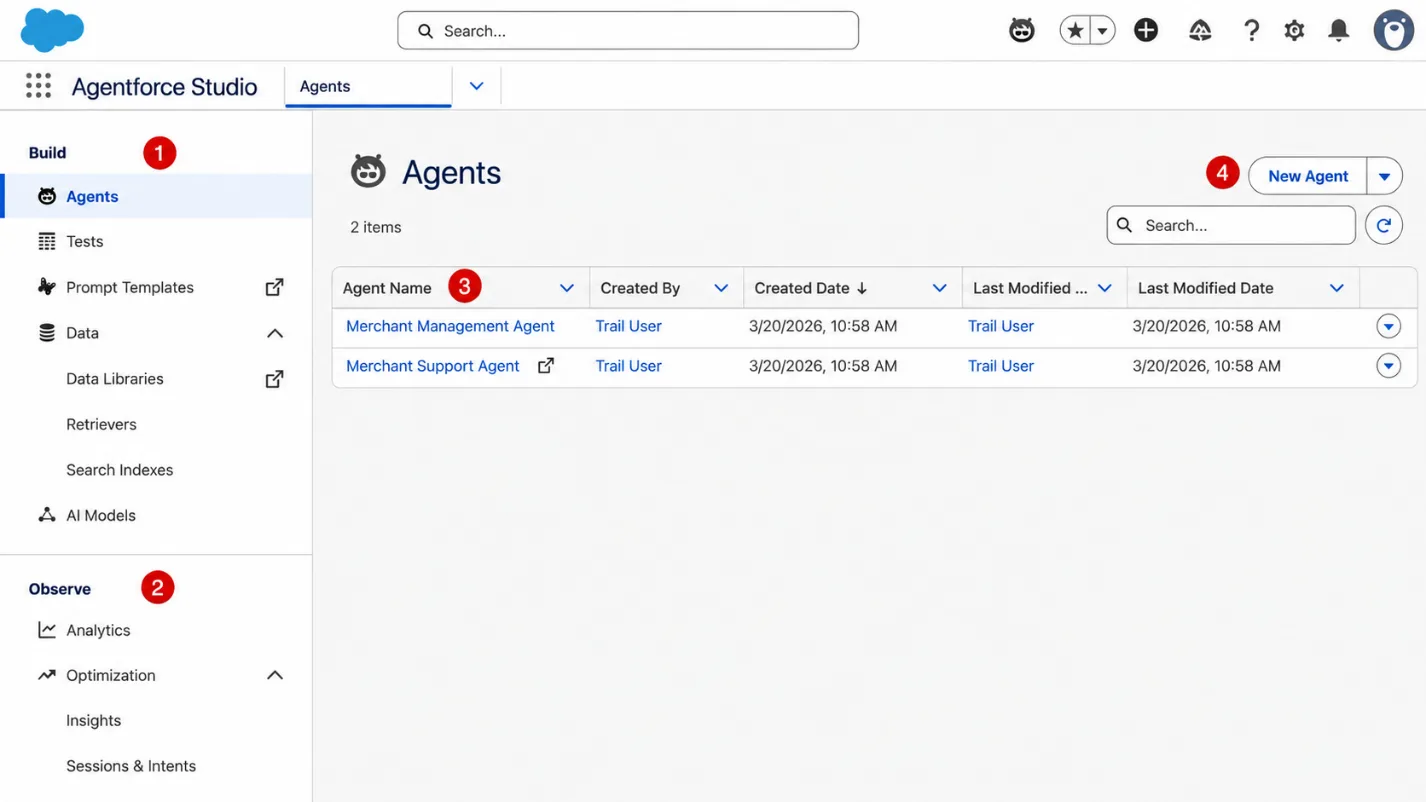Click the Optimization trend arrow icon

click(x=47, y=675)
